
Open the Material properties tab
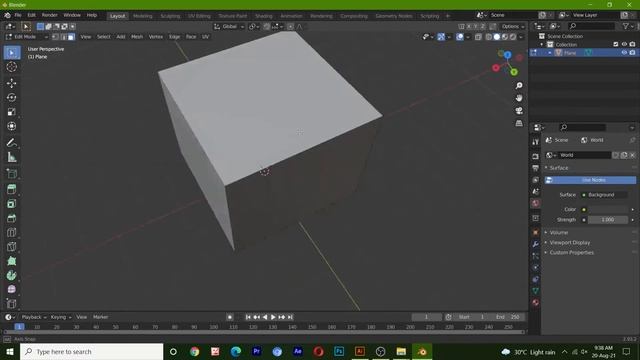pos(536,302)
